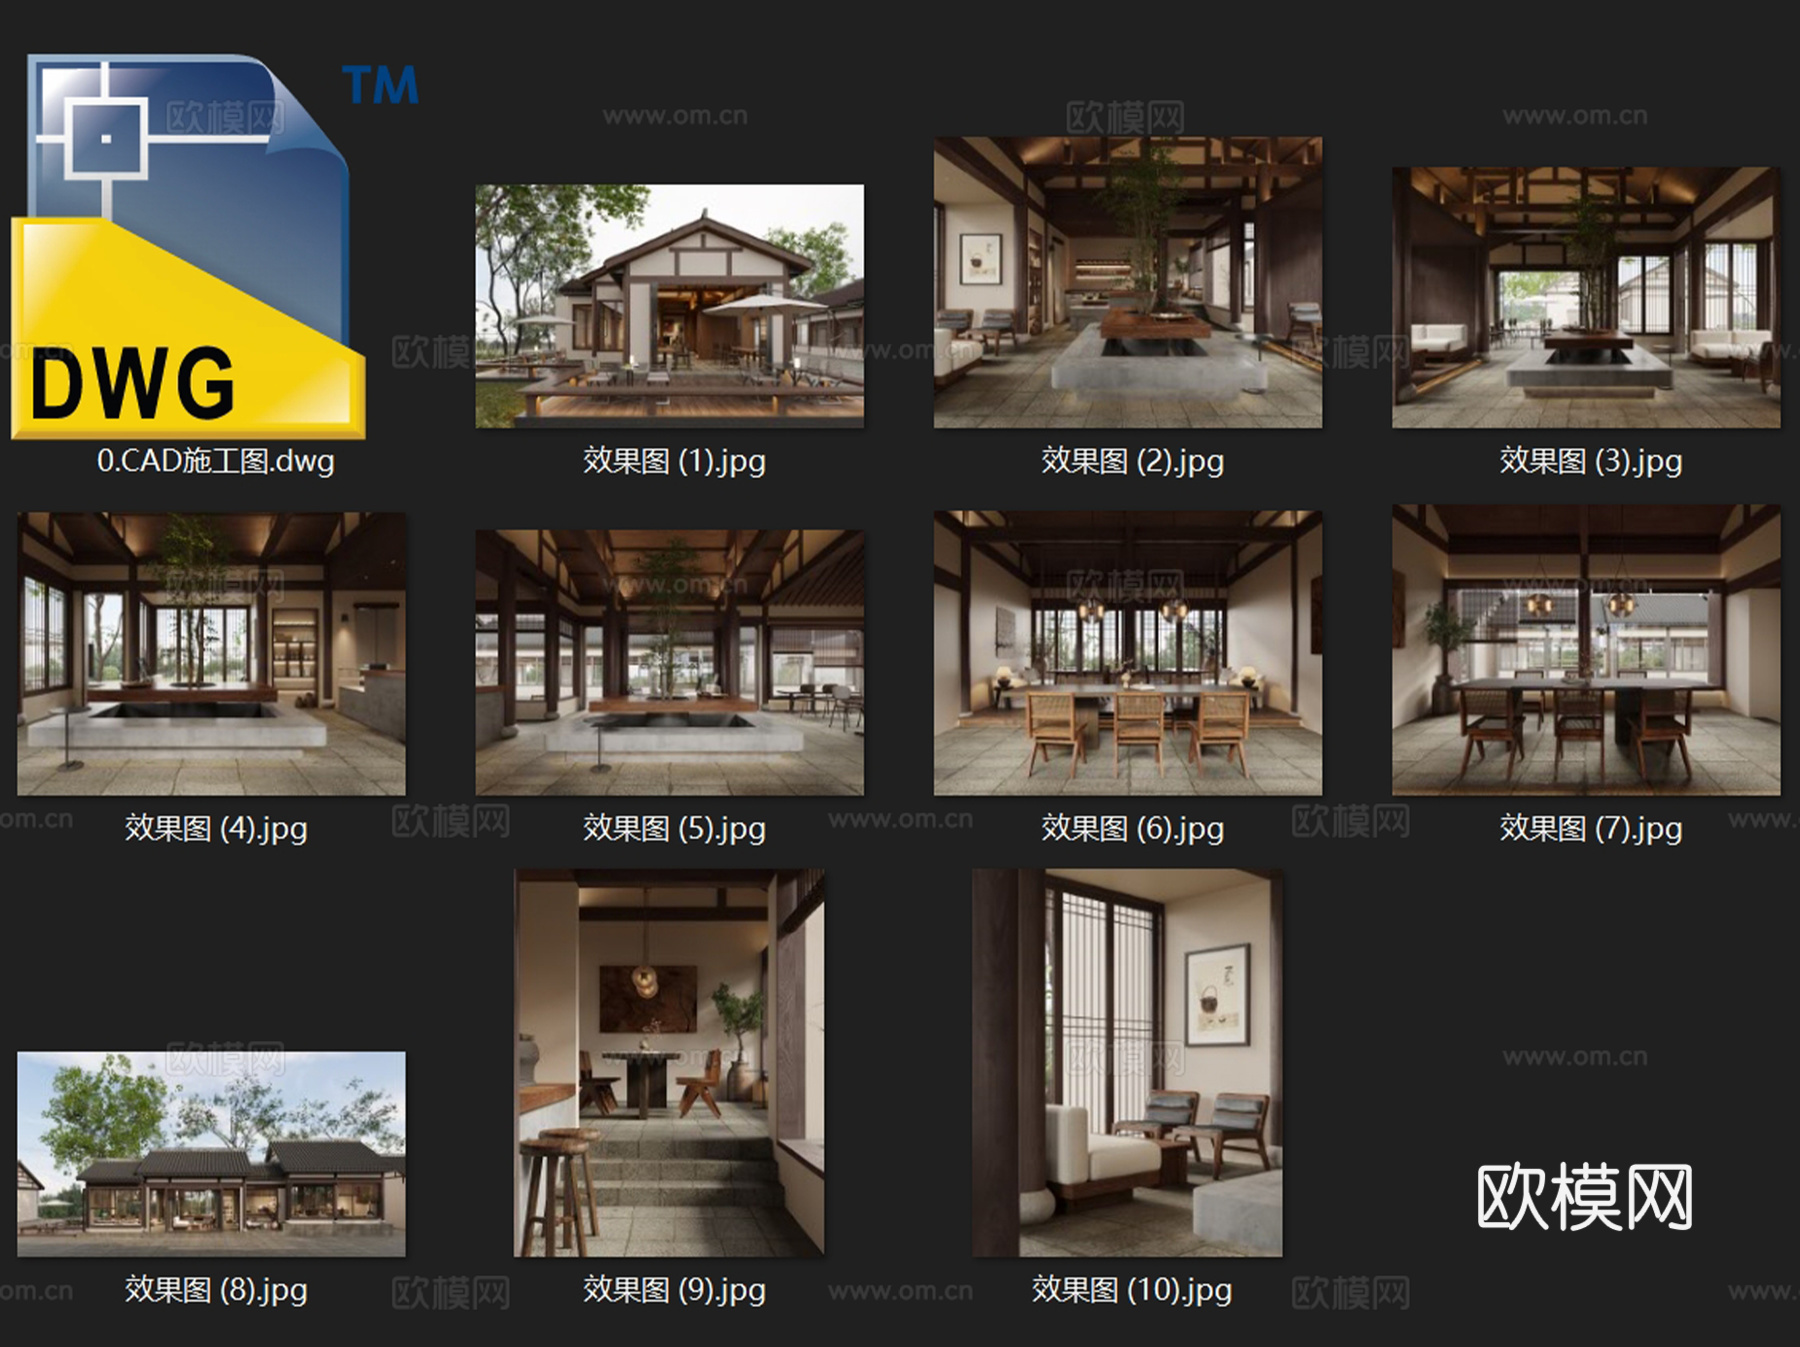Open thumbnail of 效果图 (9).jpg
This screenshot has width=1800, height=1347.
point(670,1063)
